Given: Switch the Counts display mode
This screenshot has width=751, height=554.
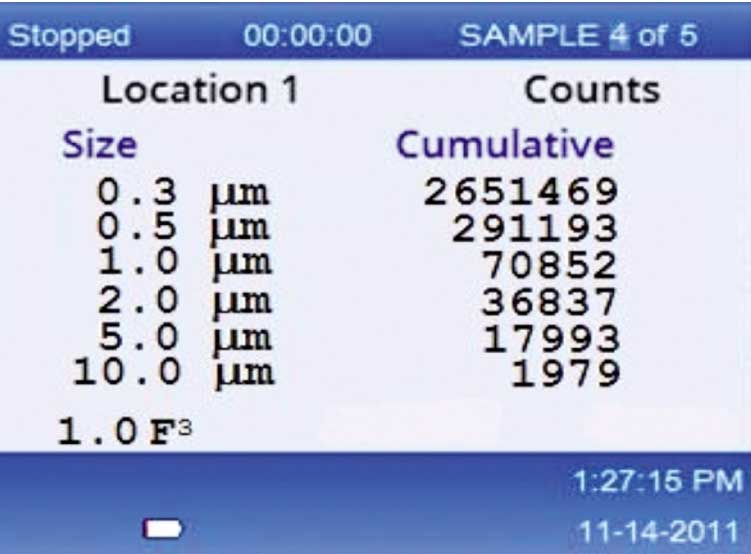Looking at the screenshot, I should (592, 91).
